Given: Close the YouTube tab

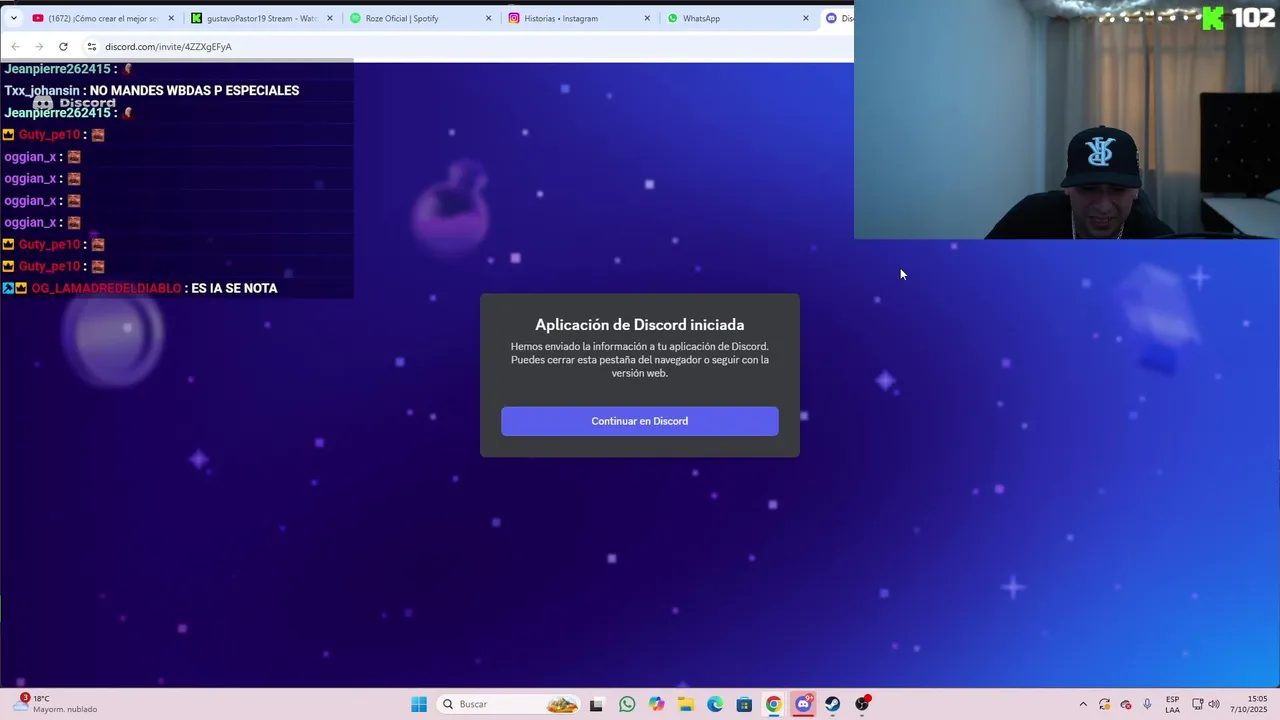Looking at the screenshot, I should (171, 18).
